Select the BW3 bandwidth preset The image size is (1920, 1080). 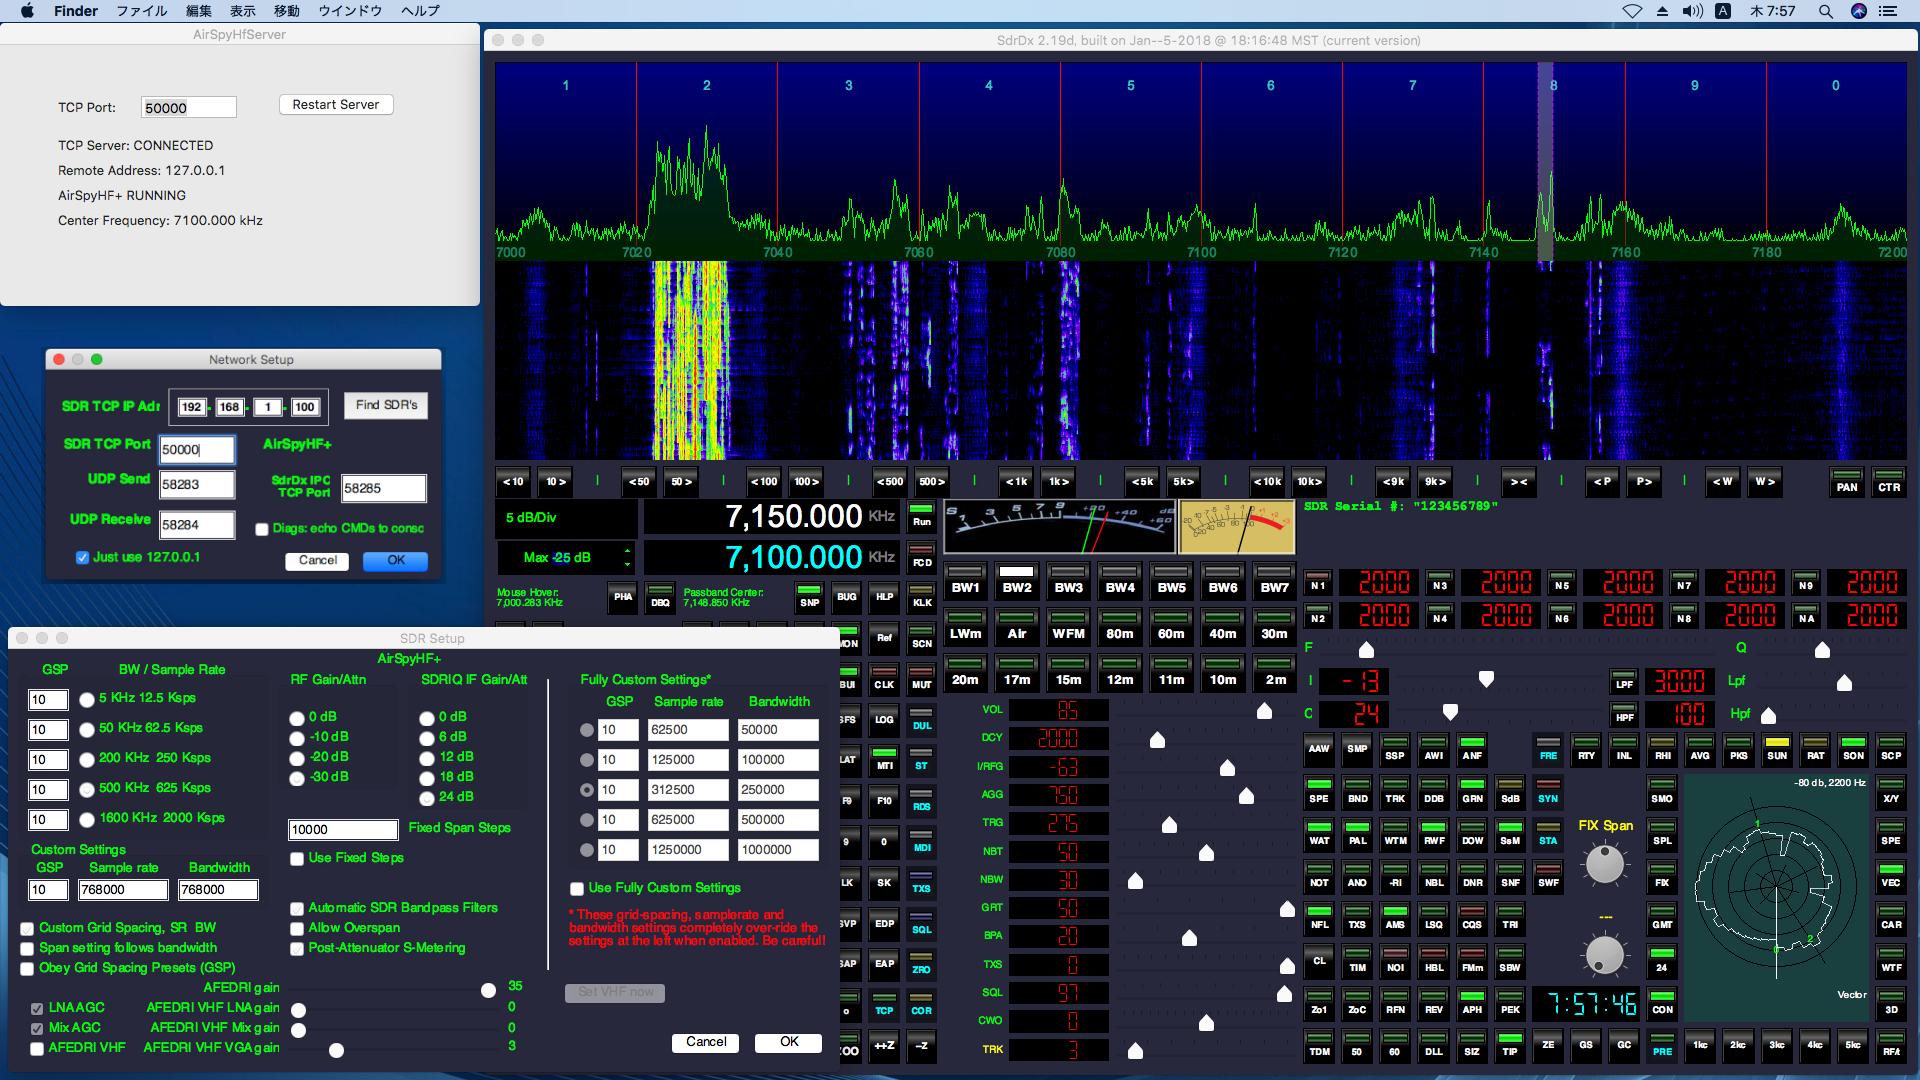click(1068, 582)
